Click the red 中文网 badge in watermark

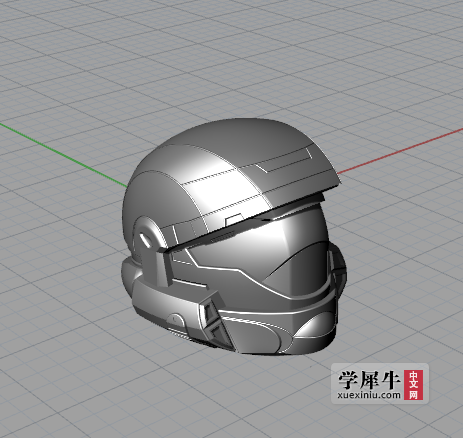pyautogui.click(x=413, y=385)
